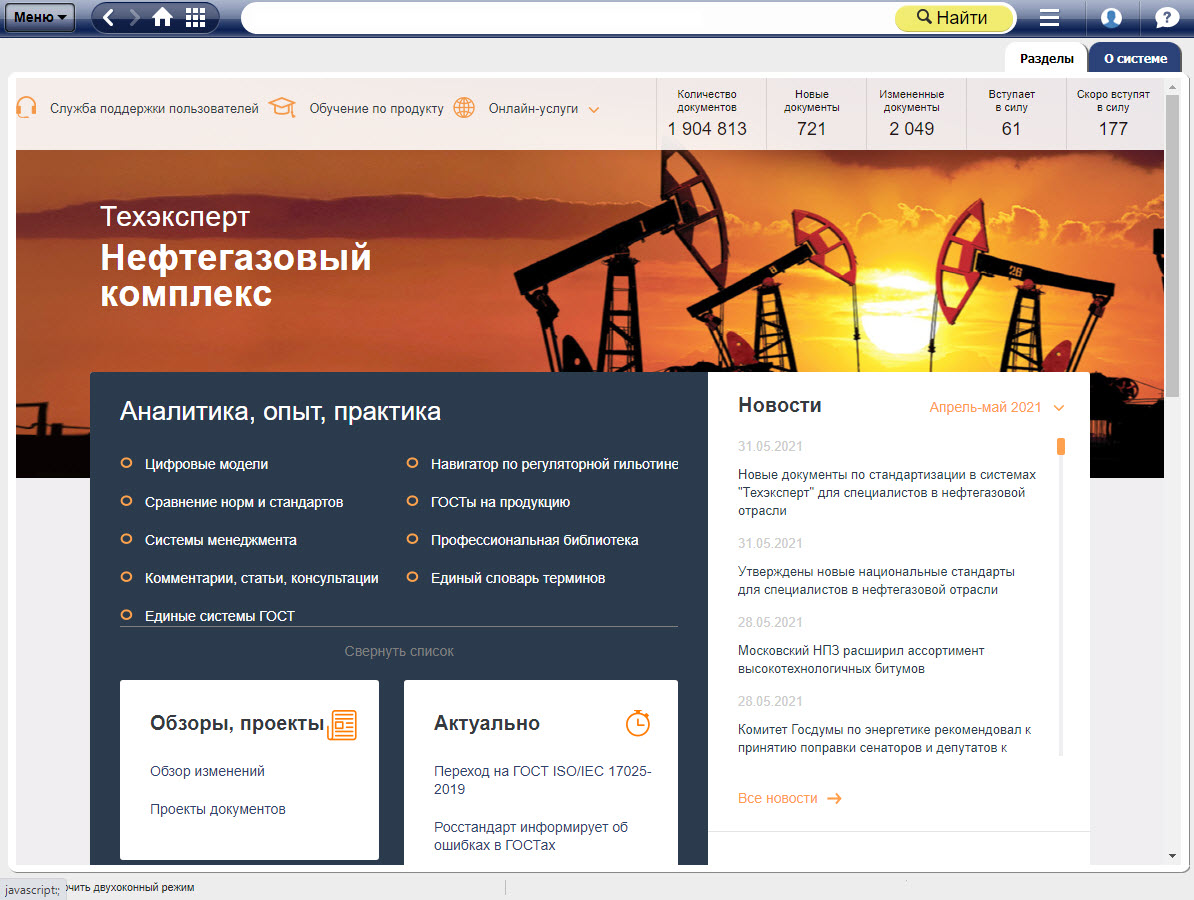Open the Меню dropdown button
The height and width of the screenshot is (900, 1194).
click(40, 18)
